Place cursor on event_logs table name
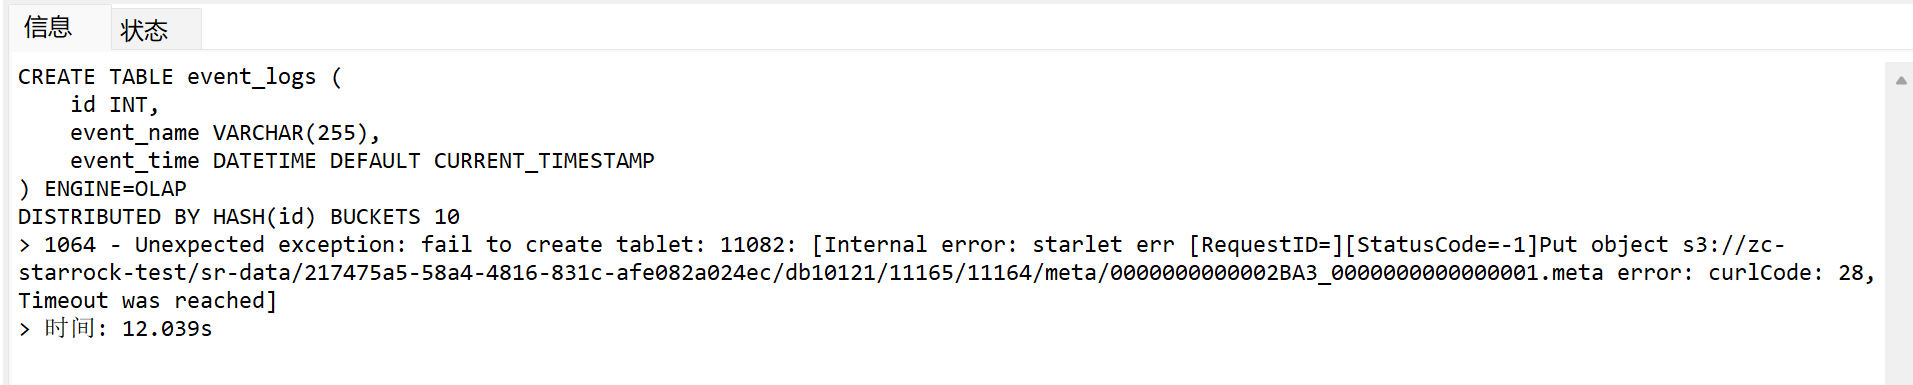Viewport: 1913px width, 385px height. click(251, 77)
